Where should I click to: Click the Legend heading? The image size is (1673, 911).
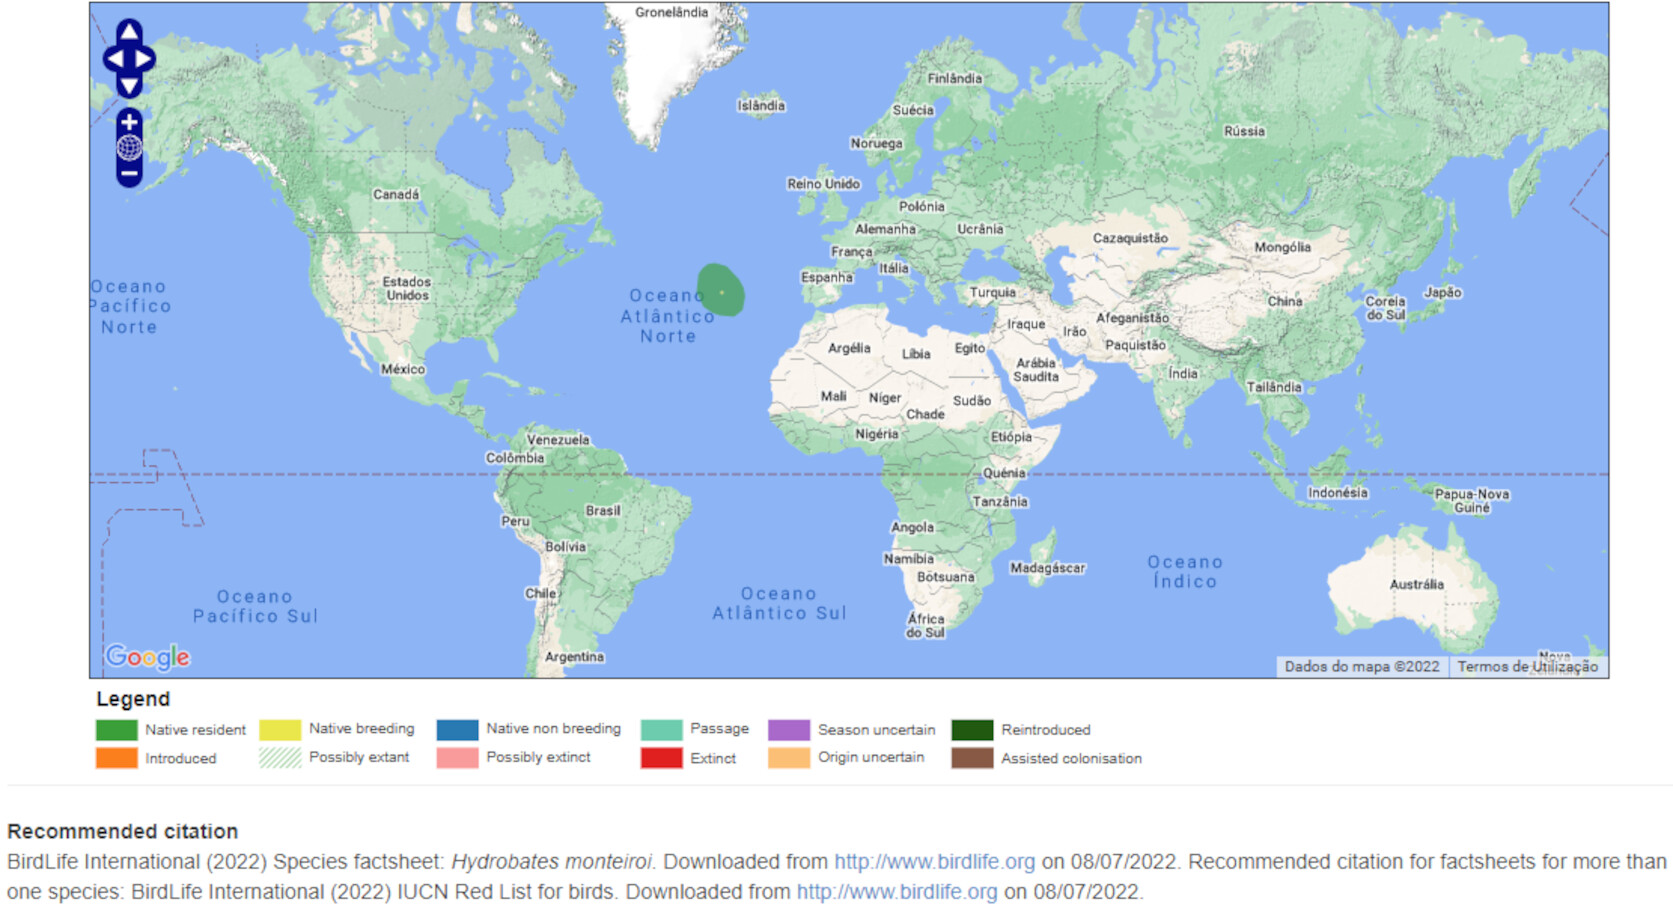click(x=133, y=699)
